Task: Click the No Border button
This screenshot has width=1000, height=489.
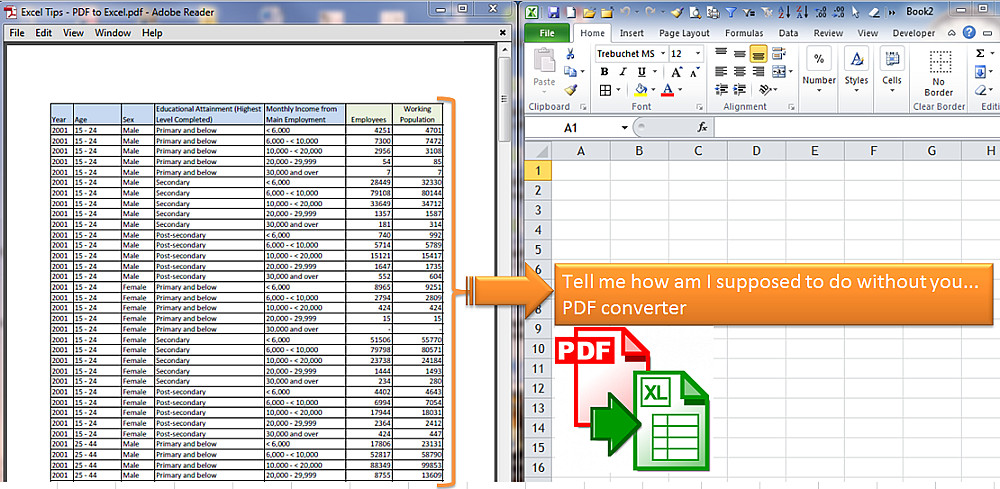Action: coord(938,71)
